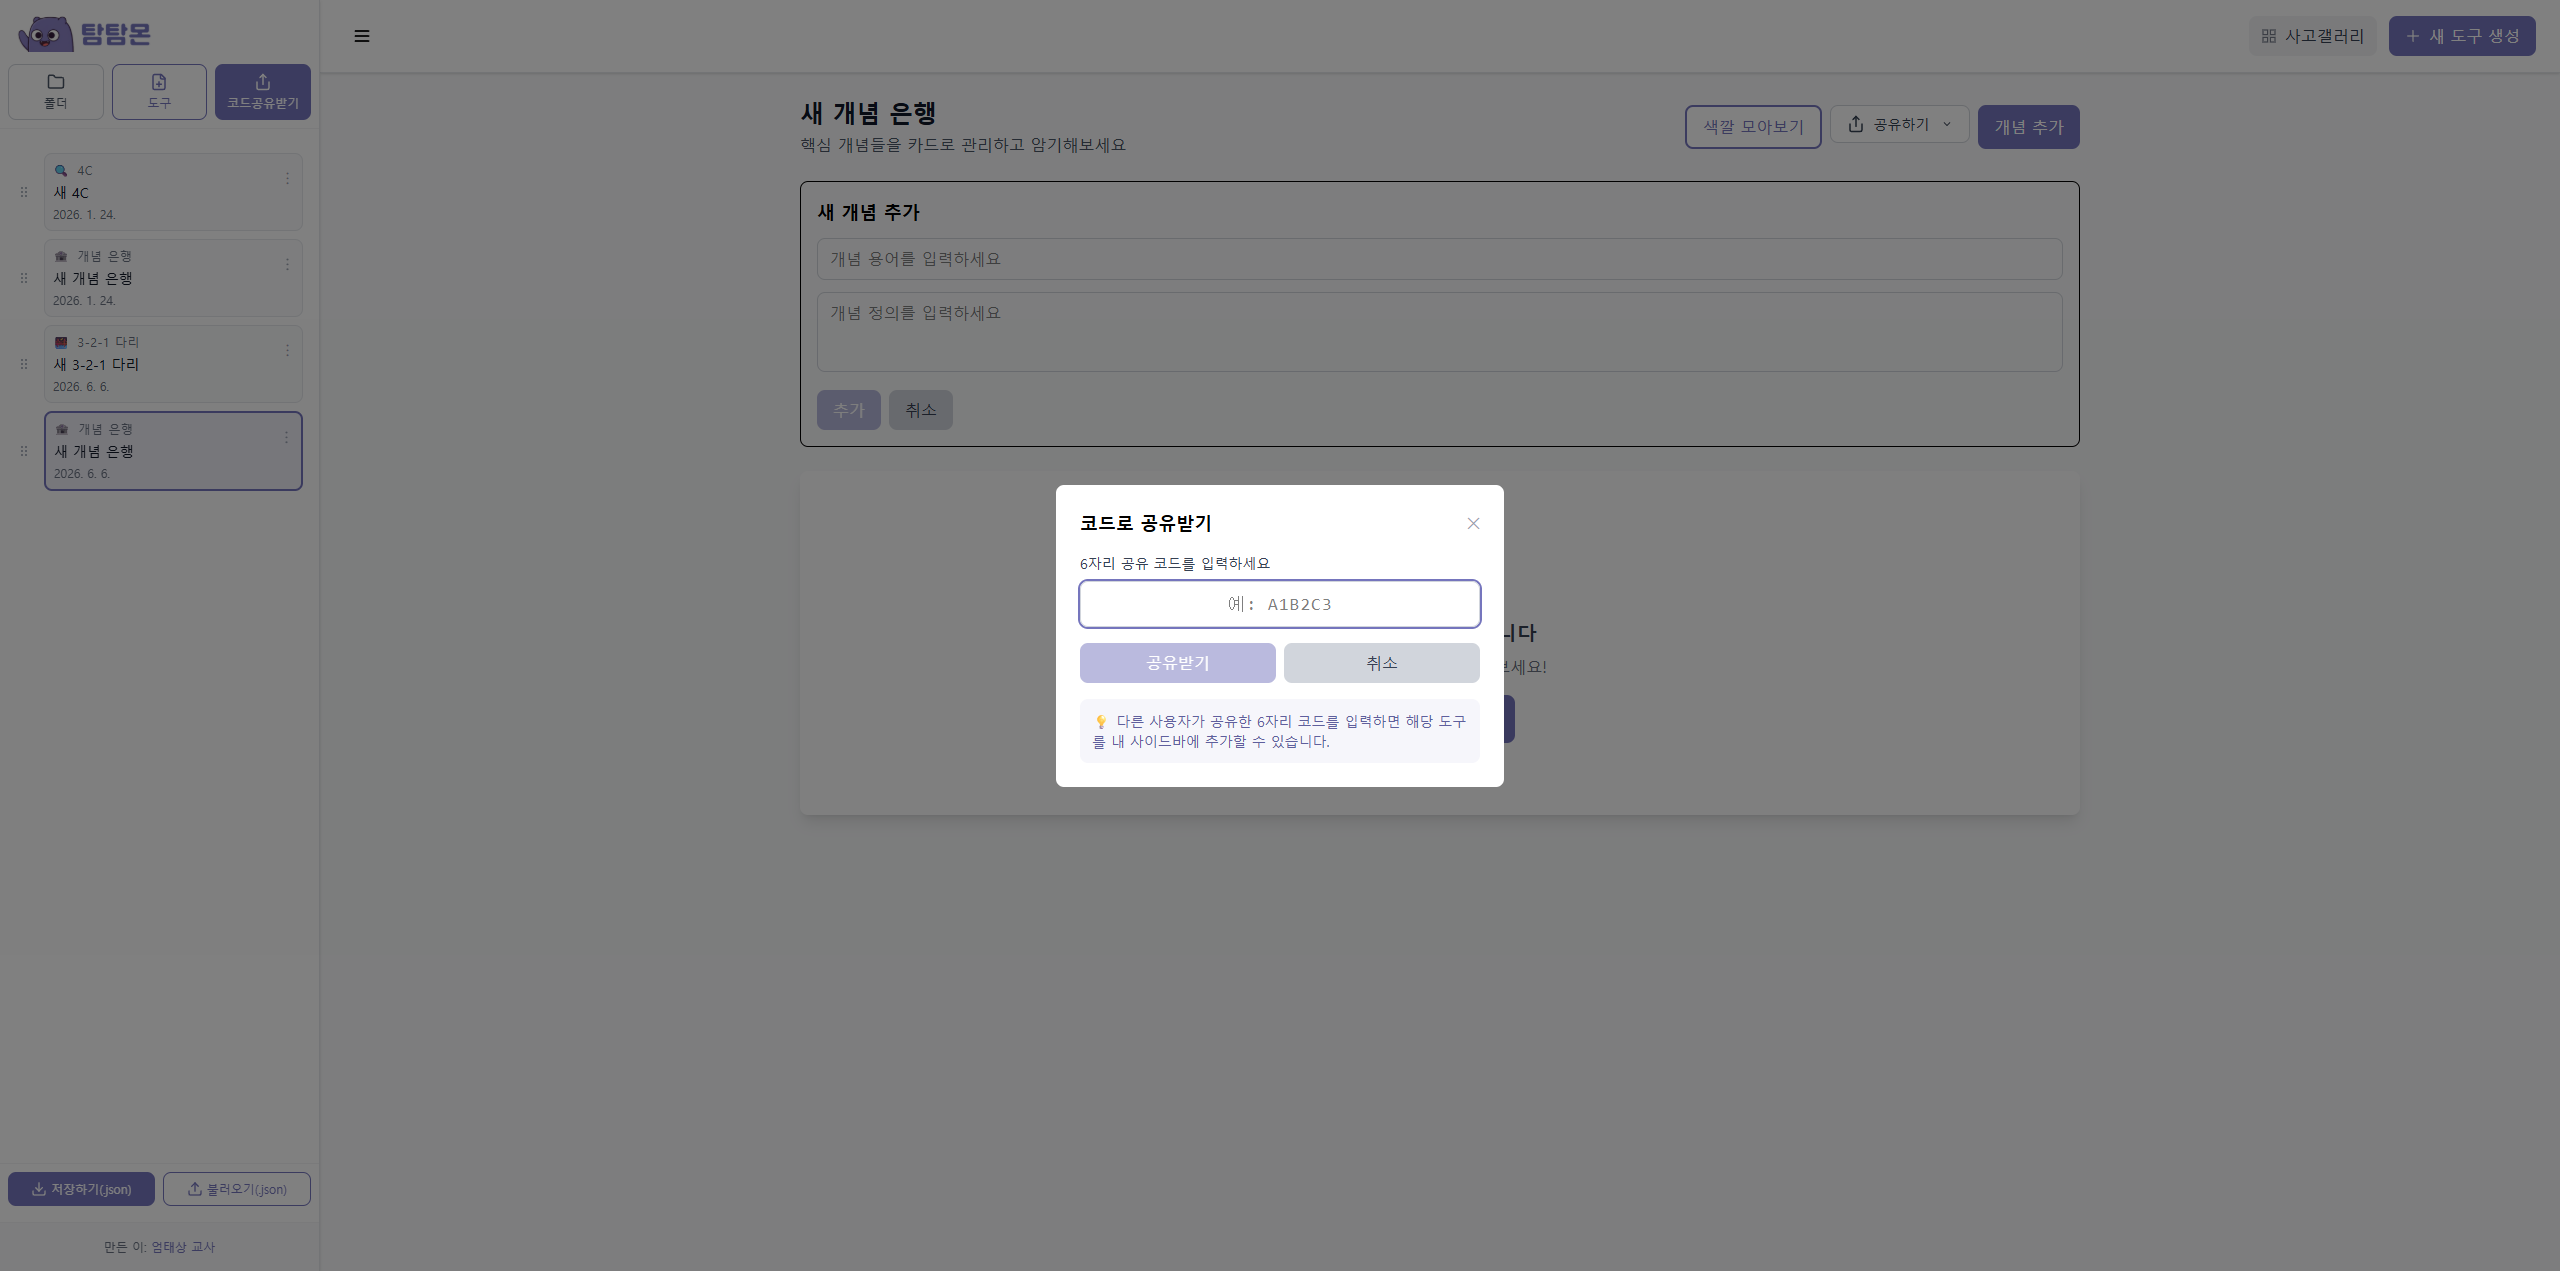Open 새 개념 은행 card dated 2026. 1. 24.
Screen dimensions: 2560x1271
(x=173, y=278)
